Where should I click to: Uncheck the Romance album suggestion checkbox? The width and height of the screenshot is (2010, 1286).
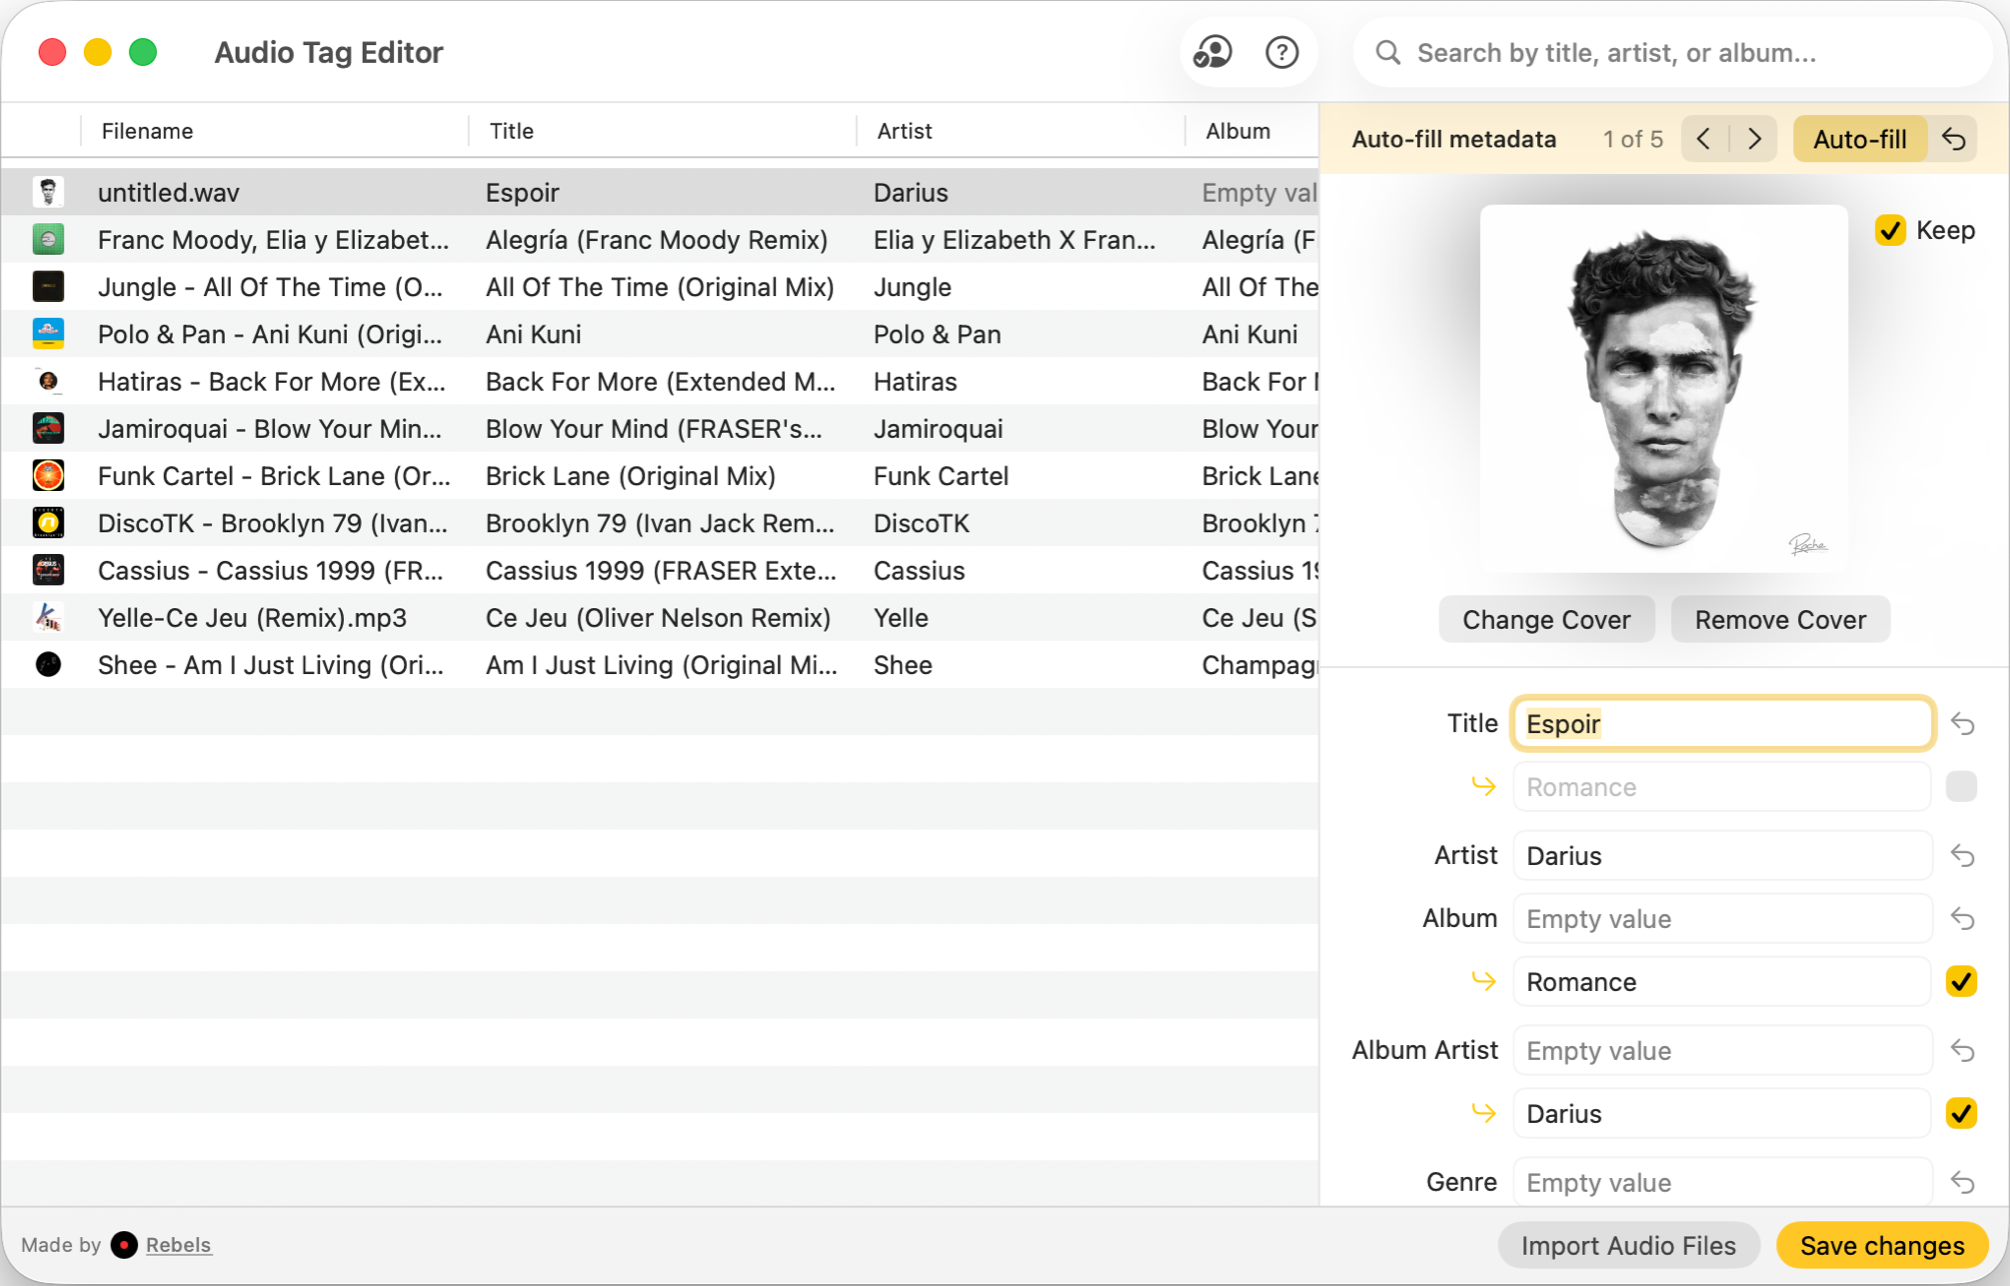[x=1961, y=982]
